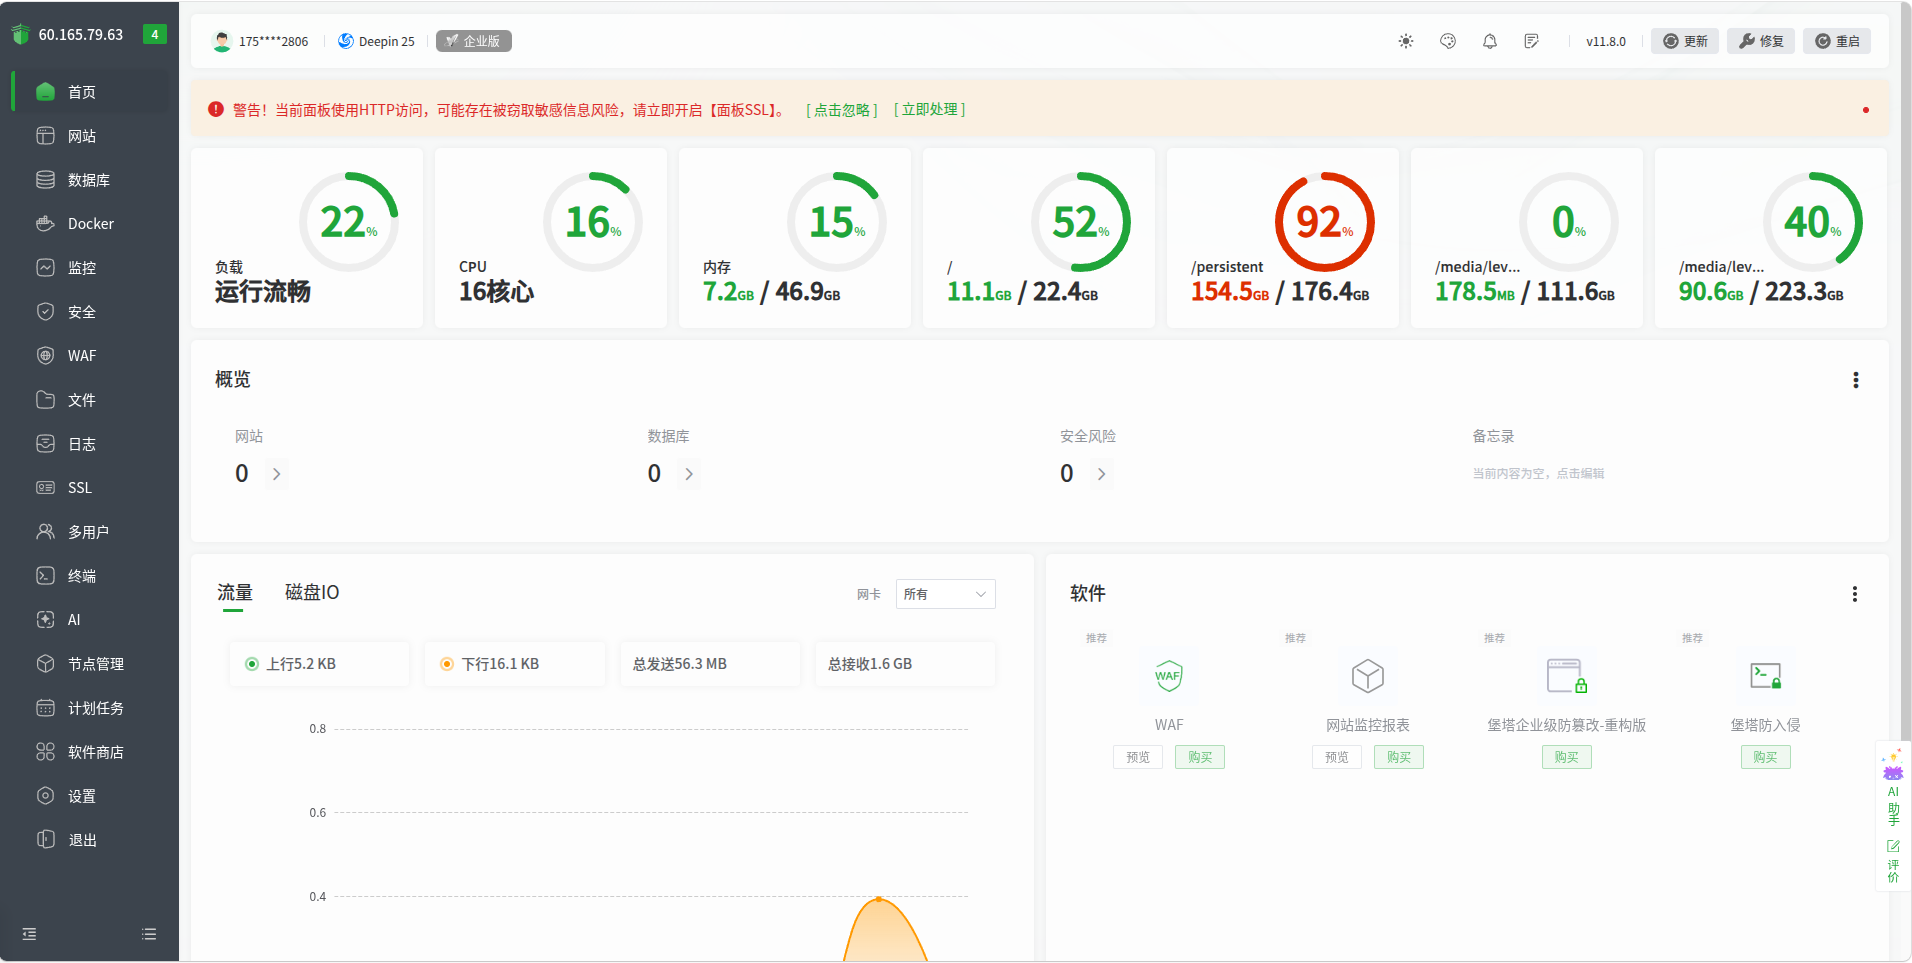Click the 备忘录 empty memo text to edit
This screenshot has height=963, width=1912.
pyautogui.click(x=1538, y=474)
